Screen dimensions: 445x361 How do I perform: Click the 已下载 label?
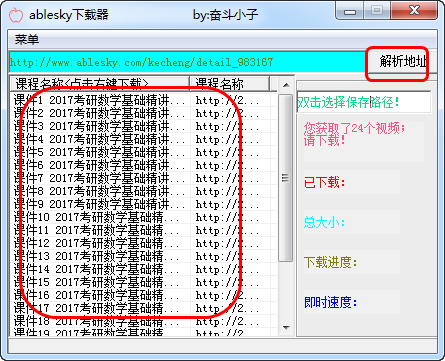[x=325, y=182]
